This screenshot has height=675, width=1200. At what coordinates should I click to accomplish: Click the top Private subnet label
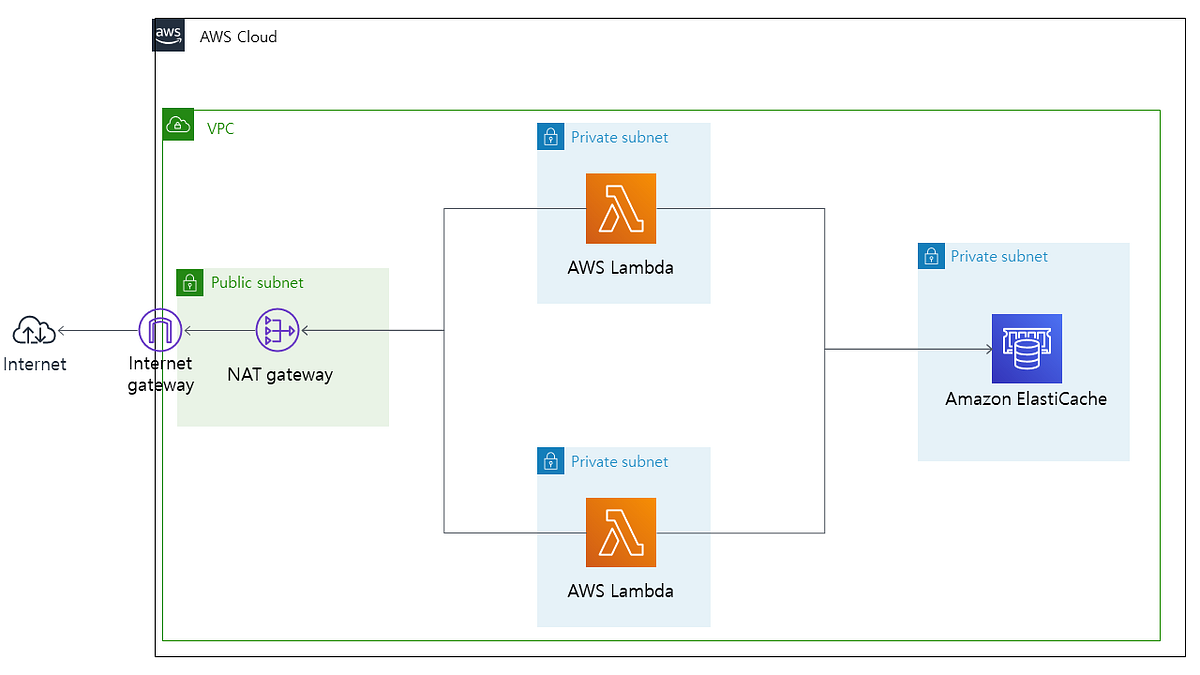pyautogui.click(x=619, y=136)
